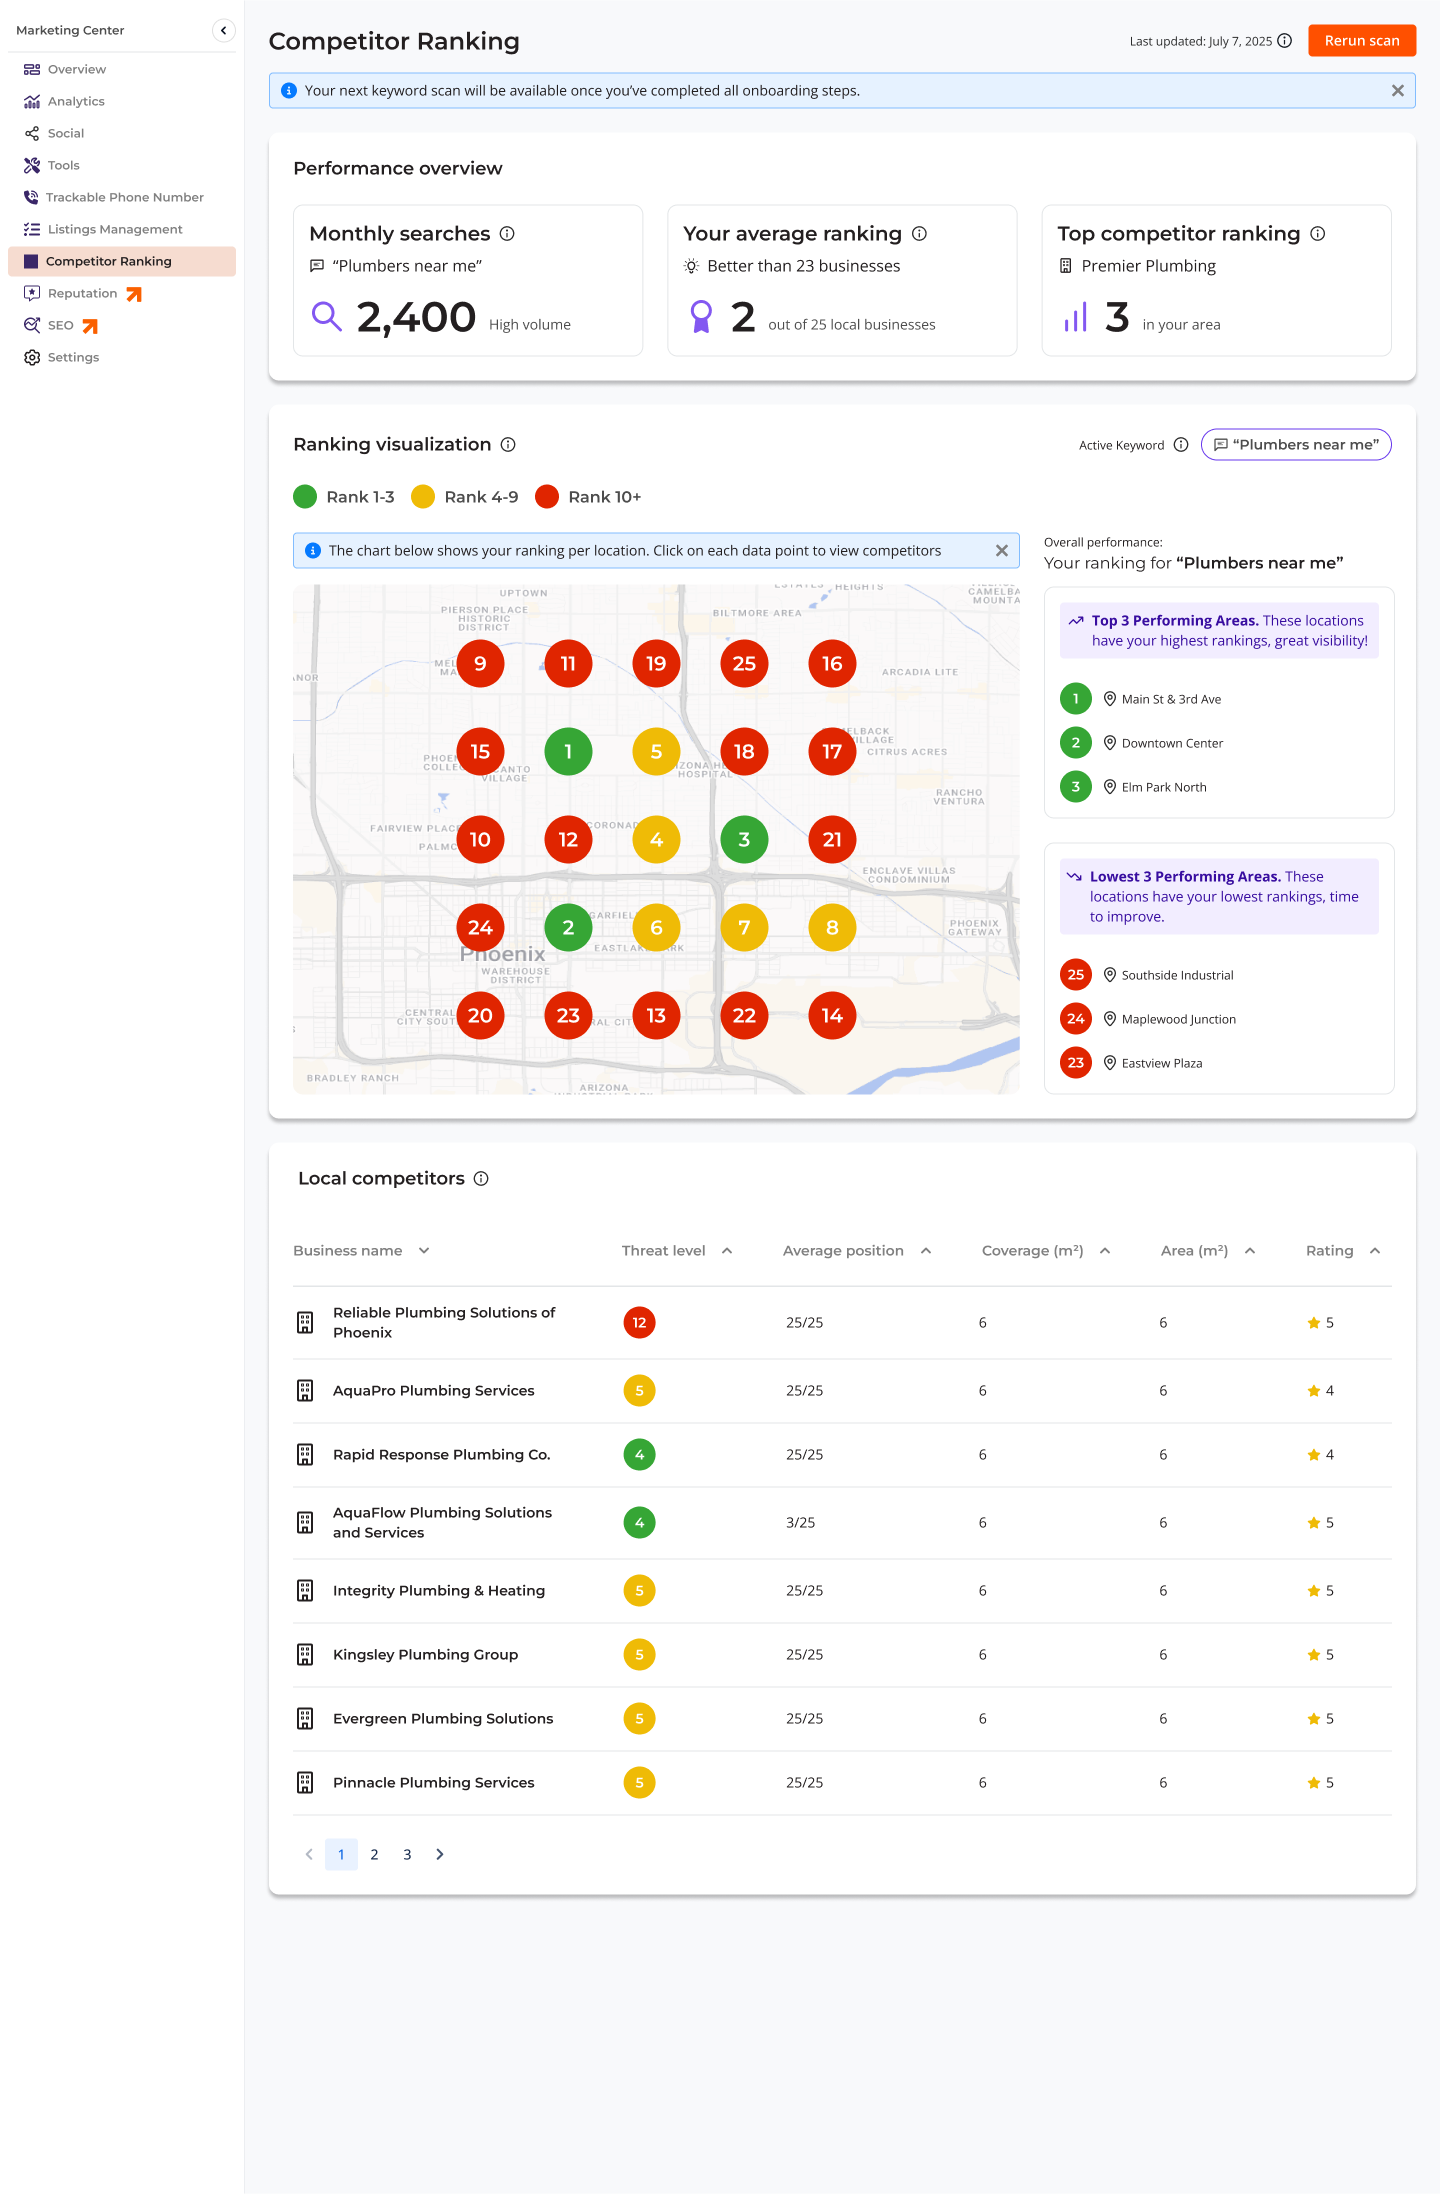Open Listings Management in sidebar

point(115,230)
